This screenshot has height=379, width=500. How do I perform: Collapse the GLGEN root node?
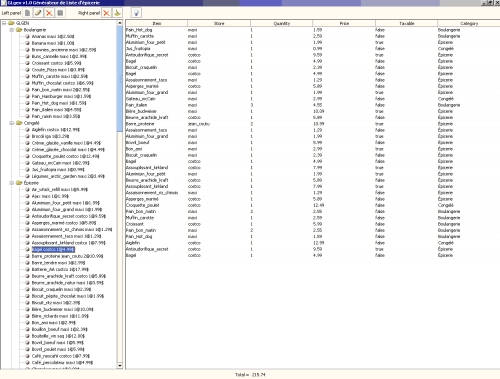pyautogui.click(x=4, y=23)
